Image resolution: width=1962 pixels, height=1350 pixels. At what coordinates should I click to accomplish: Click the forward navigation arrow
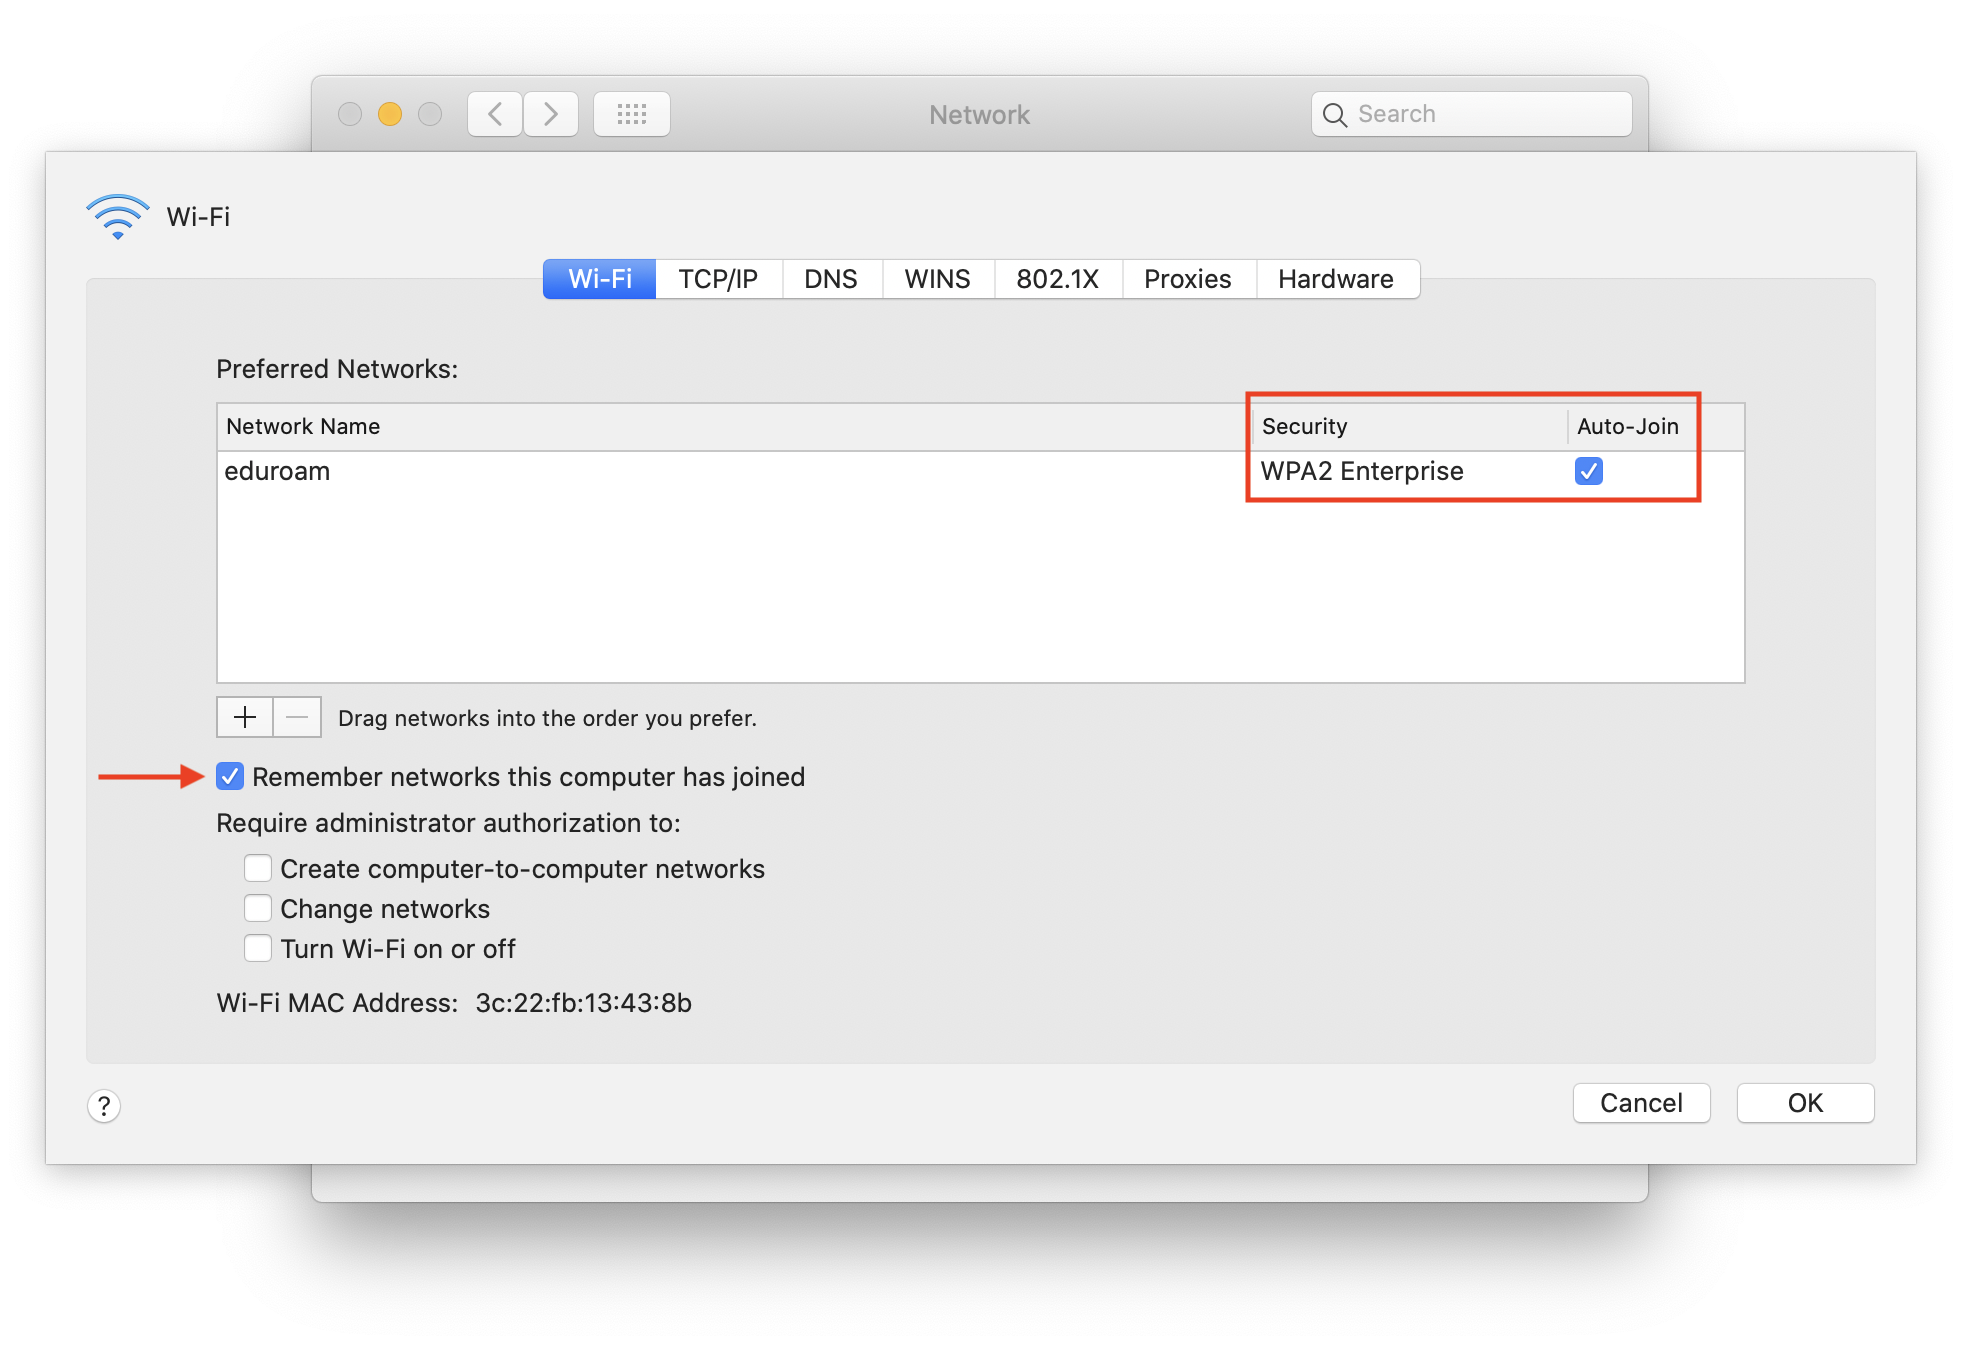click(x=551, y=114)
